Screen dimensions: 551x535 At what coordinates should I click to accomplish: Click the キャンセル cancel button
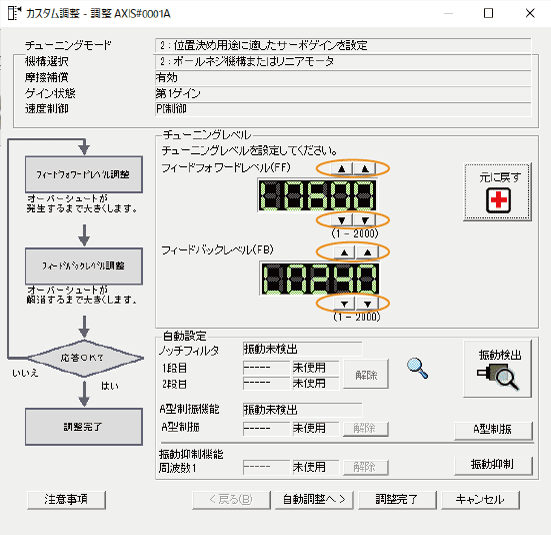(x=480, y=499)
